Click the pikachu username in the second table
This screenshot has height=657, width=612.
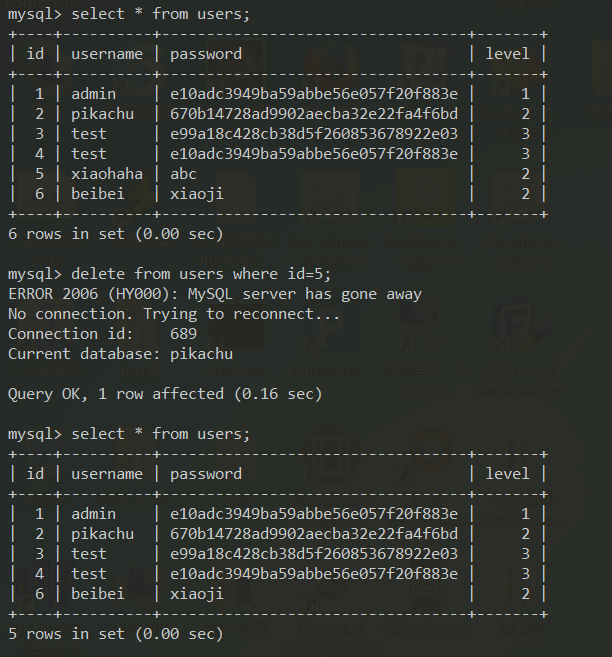pos(102,534)
